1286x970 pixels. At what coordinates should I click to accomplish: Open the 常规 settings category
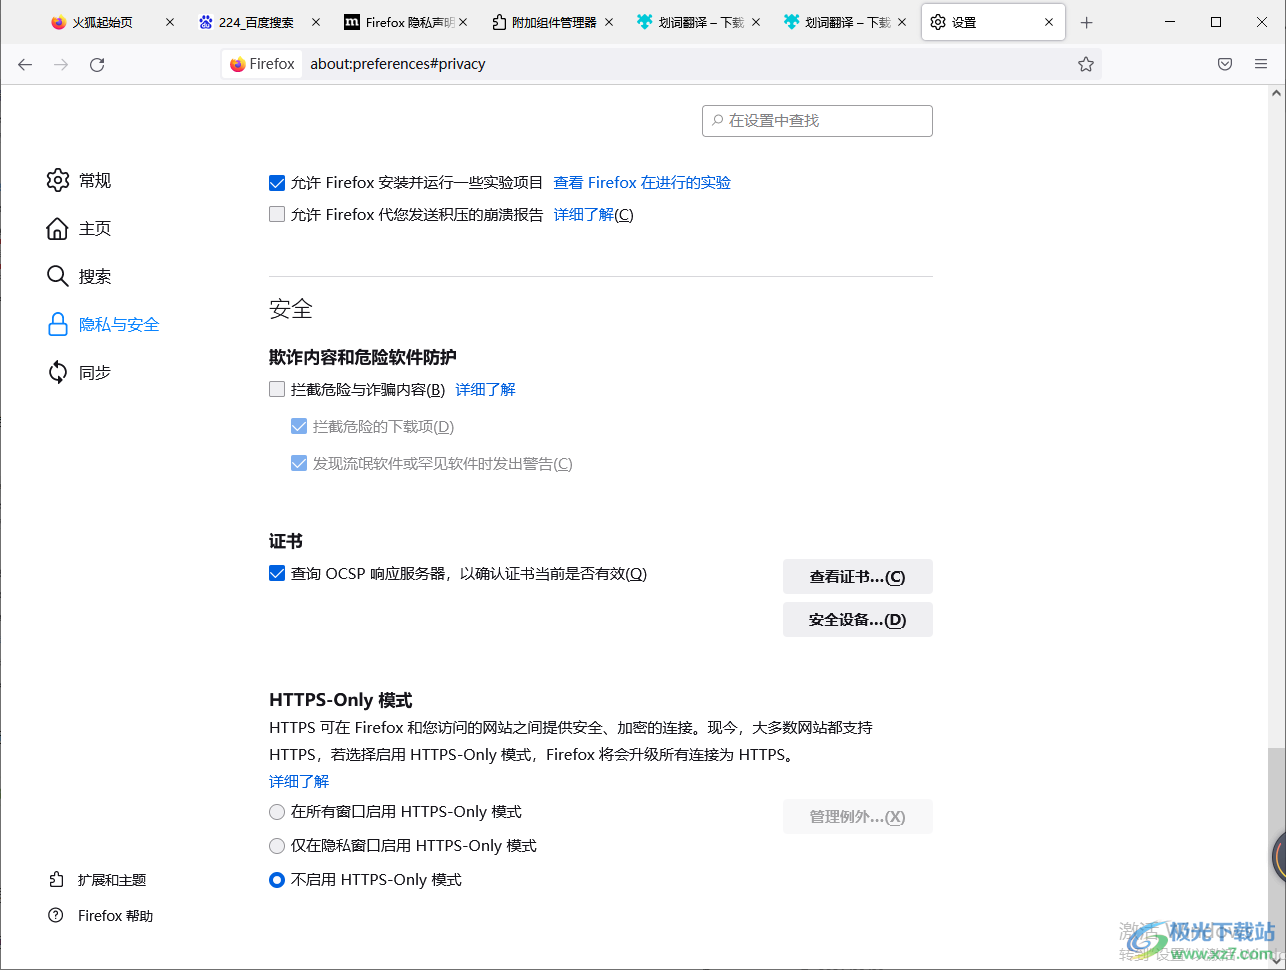point(95,180)
